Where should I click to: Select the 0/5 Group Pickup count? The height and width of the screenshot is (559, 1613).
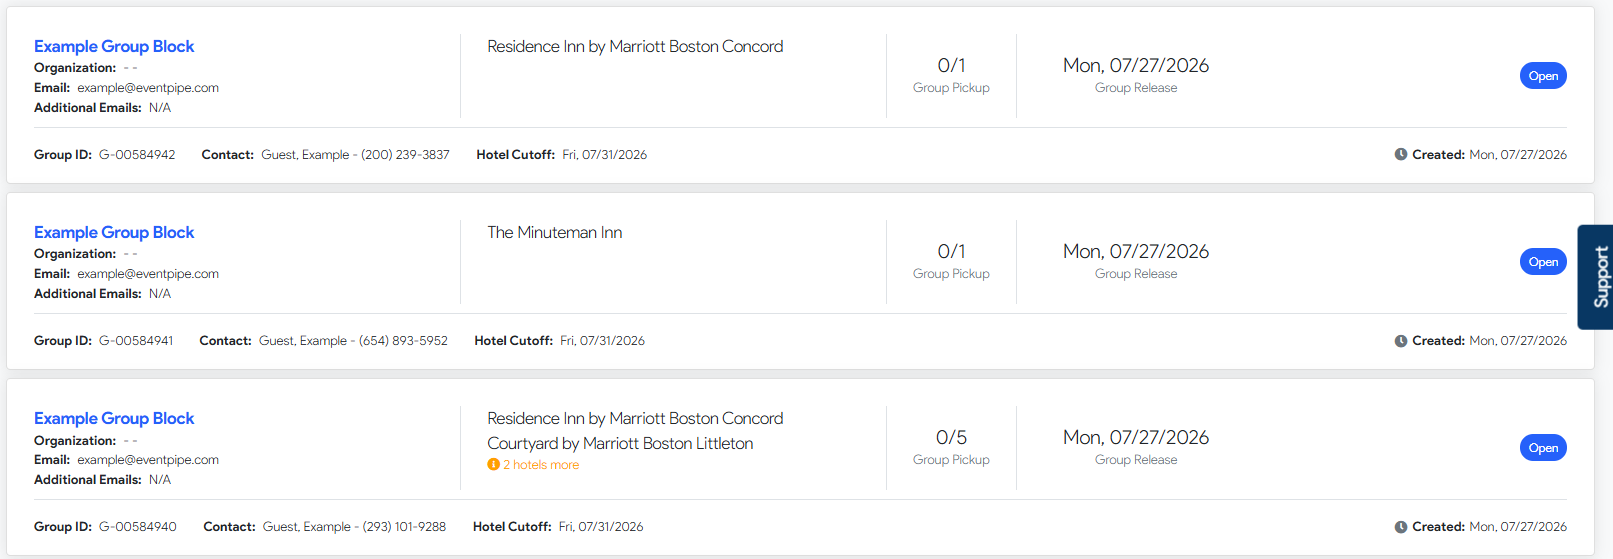coord(951,438)
